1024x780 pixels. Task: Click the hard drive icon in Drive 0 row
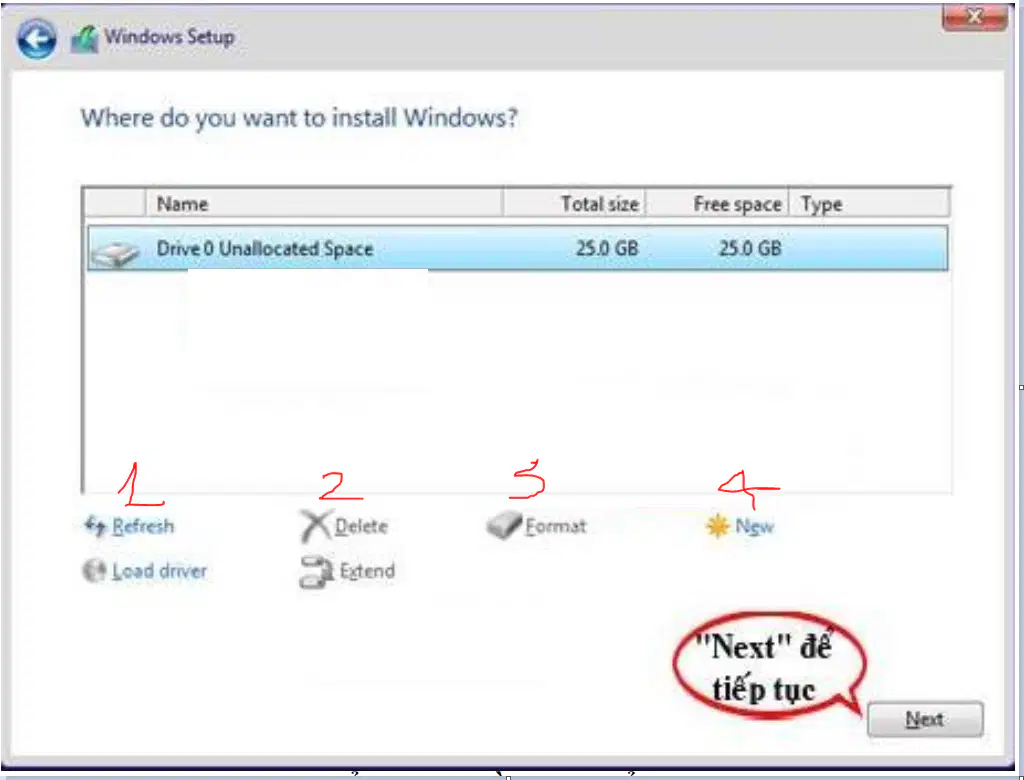click(115, 252)
